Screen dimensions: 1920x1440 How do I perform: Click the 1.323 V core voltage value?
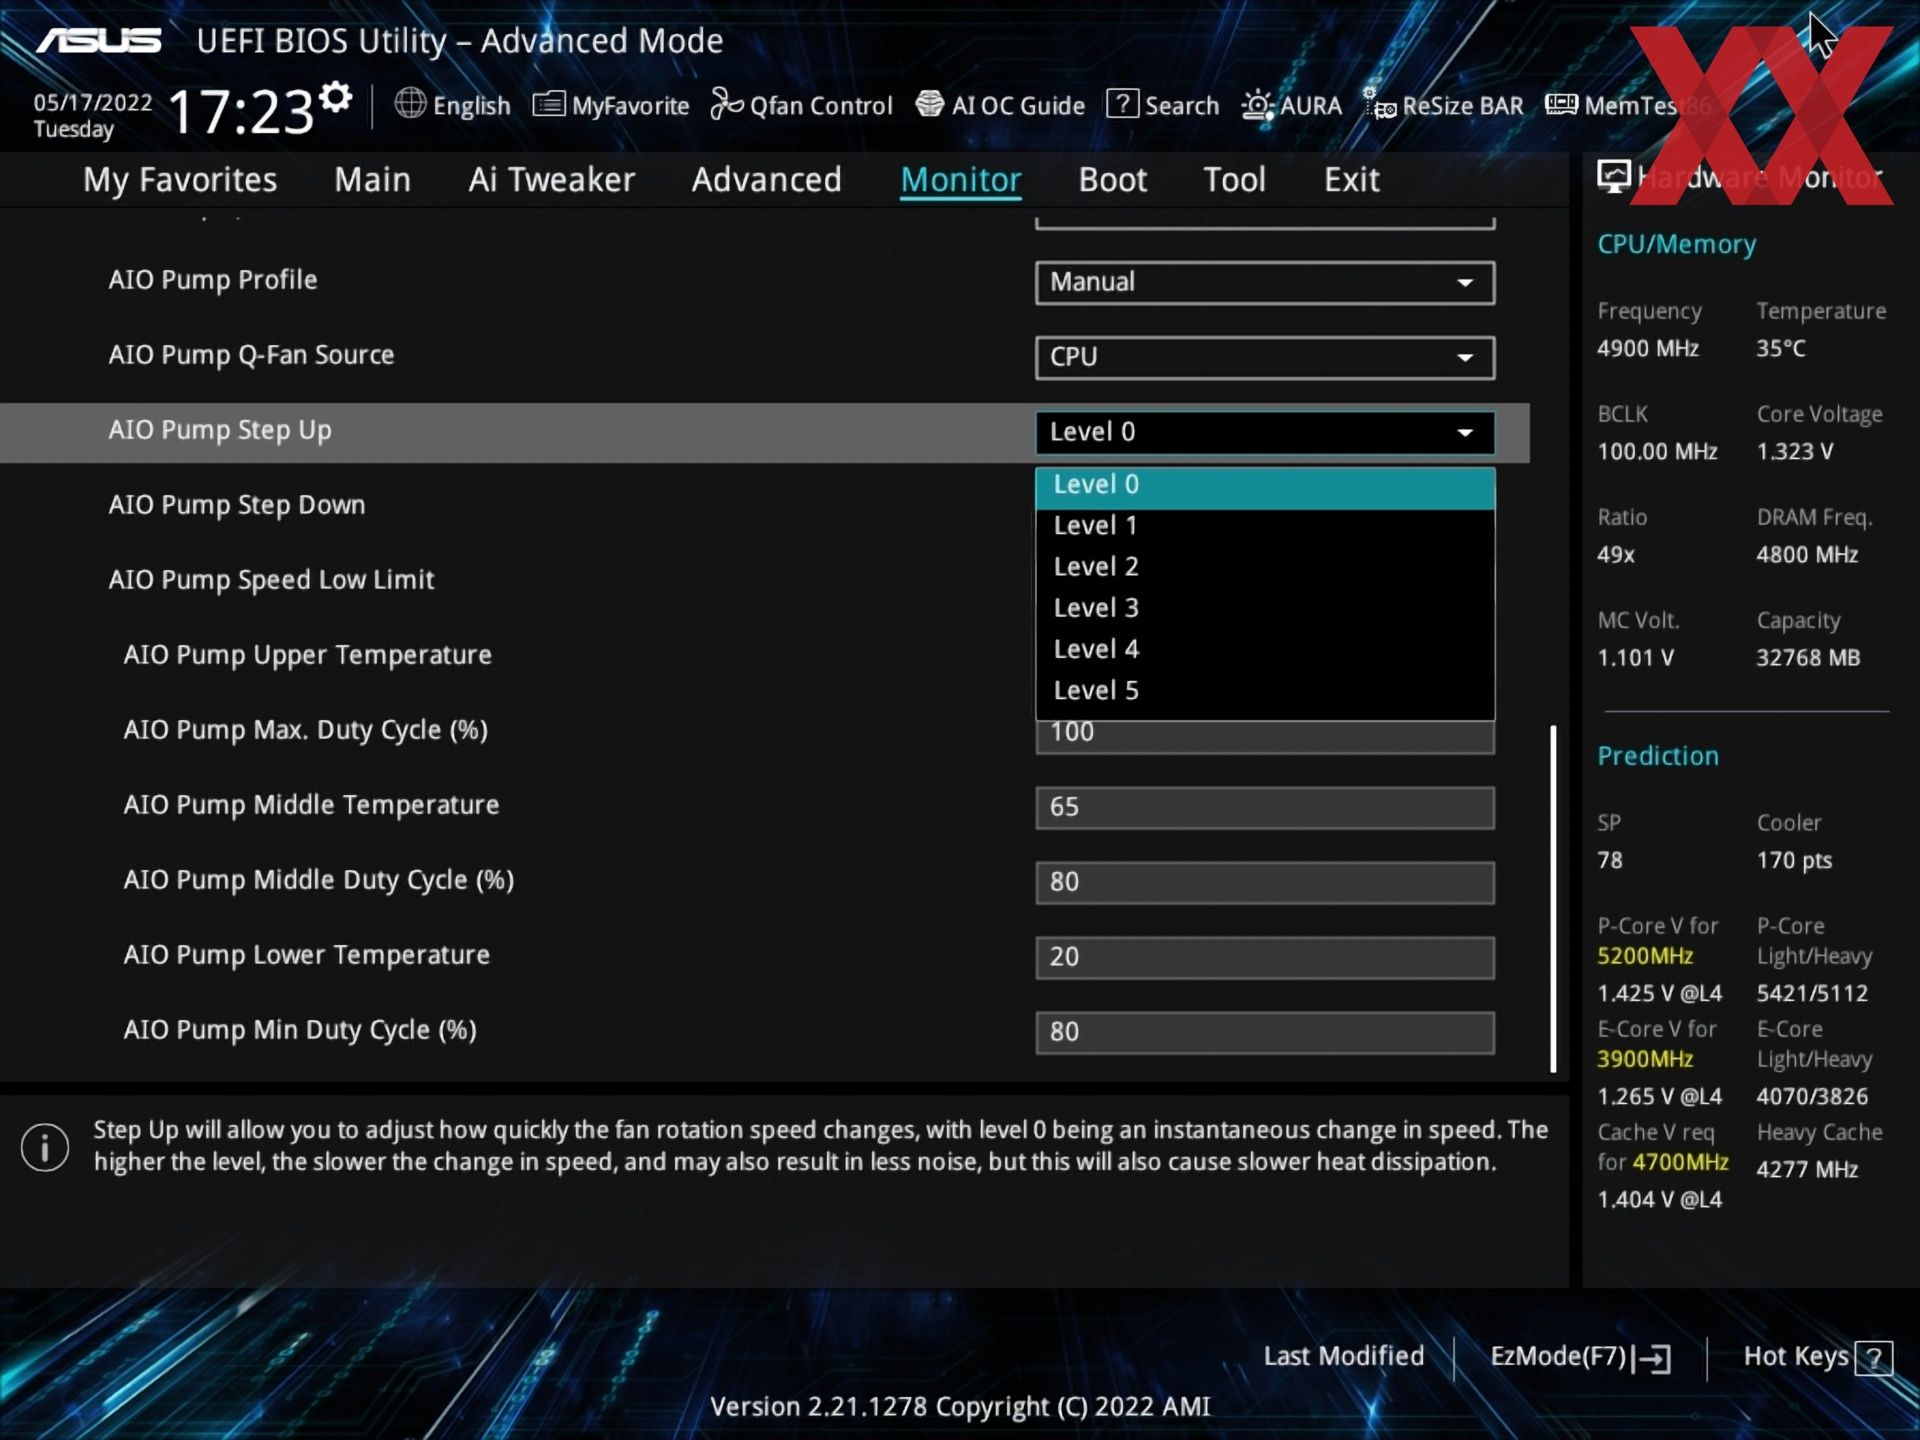point(1794,451)
